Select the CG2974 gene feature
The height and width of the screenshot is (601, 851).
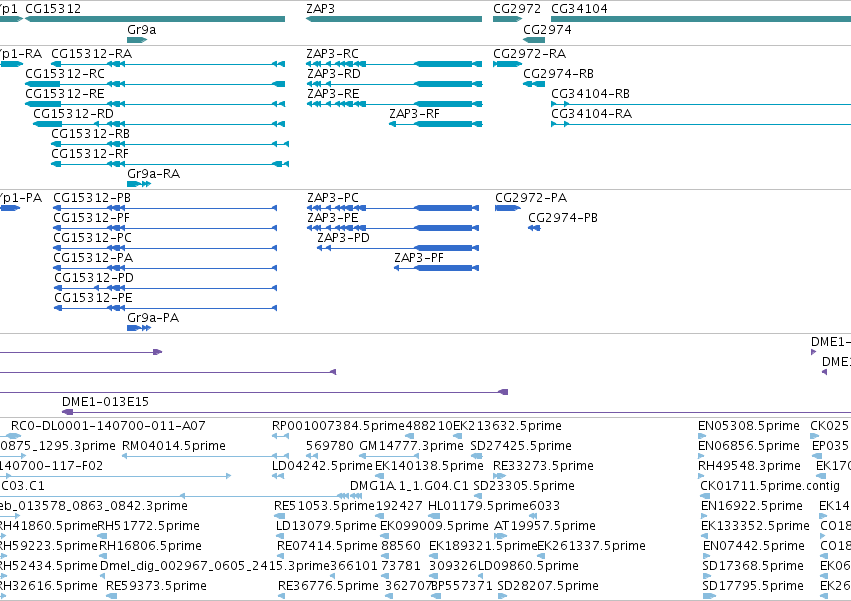(534, 40)
